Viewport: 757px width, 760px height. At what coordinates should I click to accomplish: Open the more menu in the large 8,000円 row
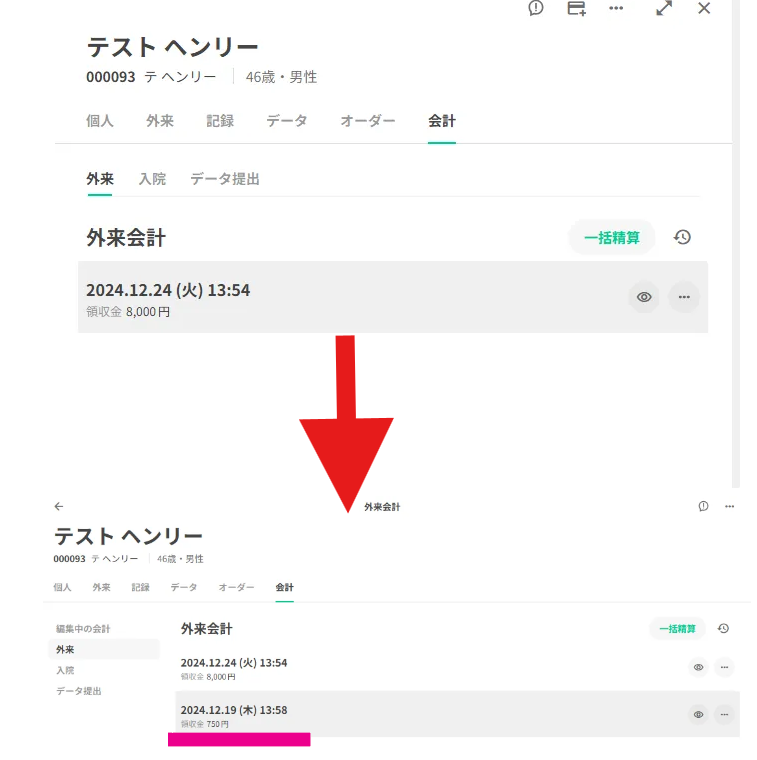pyautogui.click(x=684, y=297)
